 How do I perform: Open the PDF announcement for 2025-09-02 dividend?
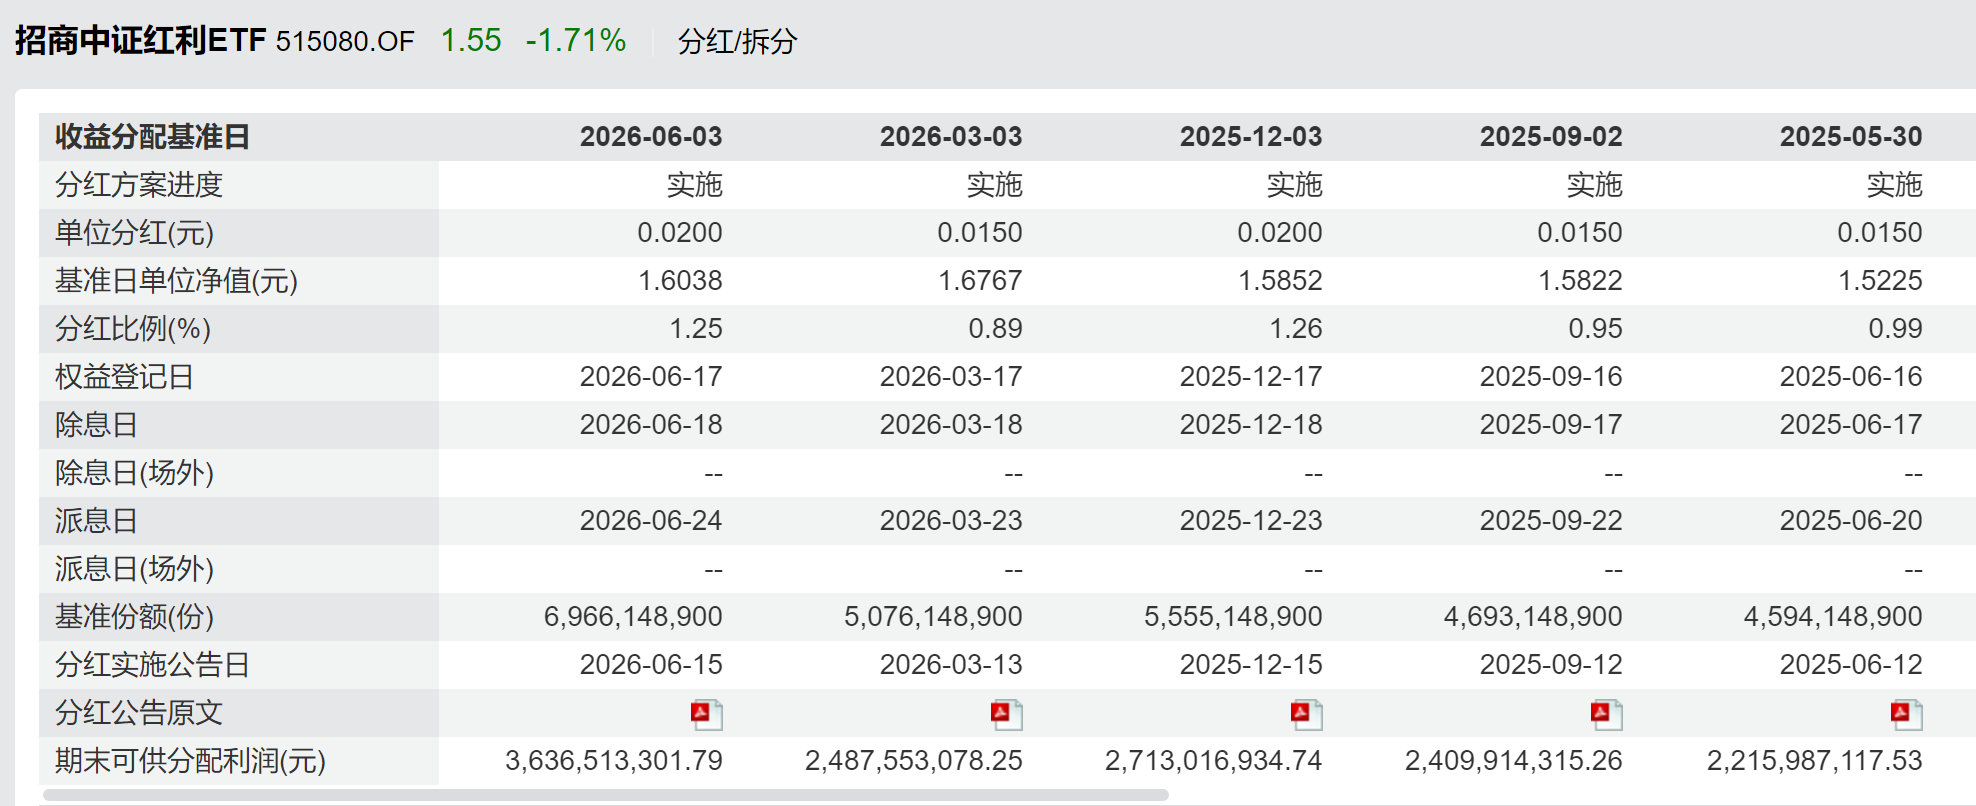point(1606,714)
